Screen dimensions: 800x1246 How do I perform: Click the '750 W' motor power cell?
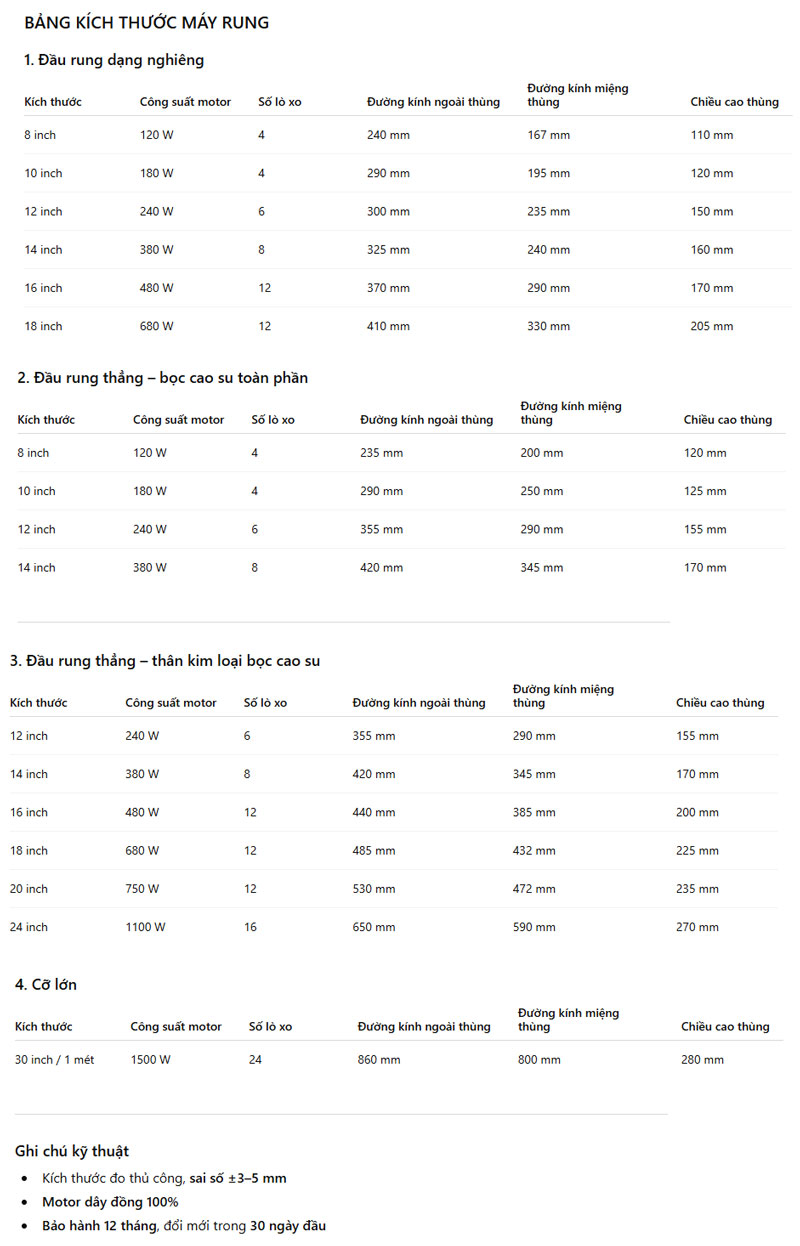(142, 889)
